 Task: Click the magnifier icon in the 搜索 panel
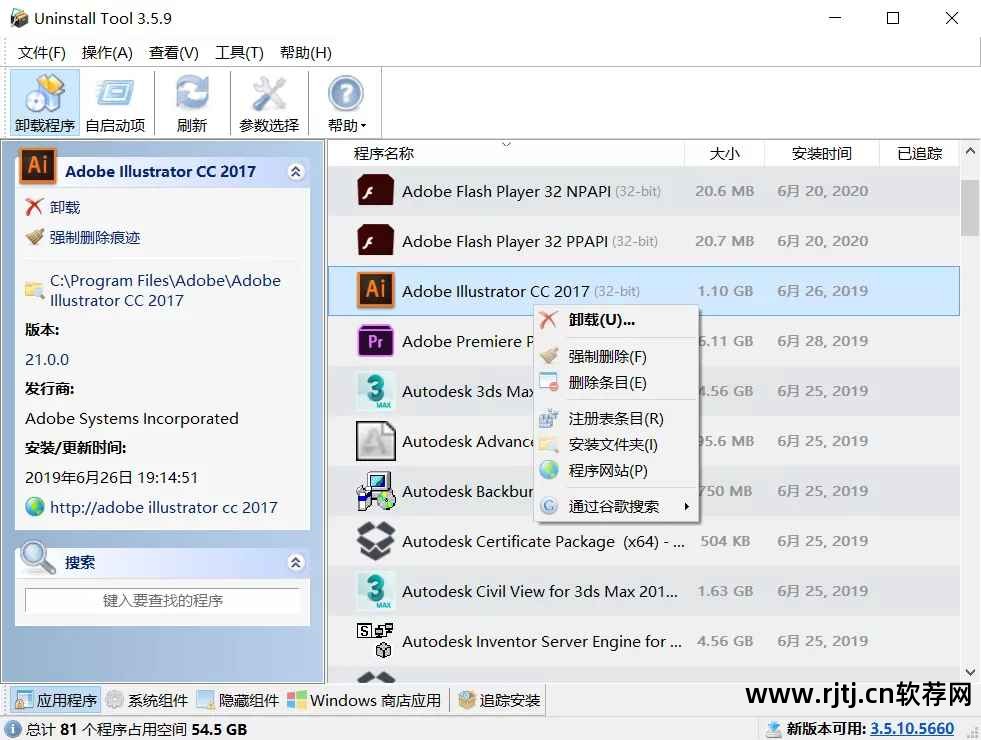click(38, 557)
